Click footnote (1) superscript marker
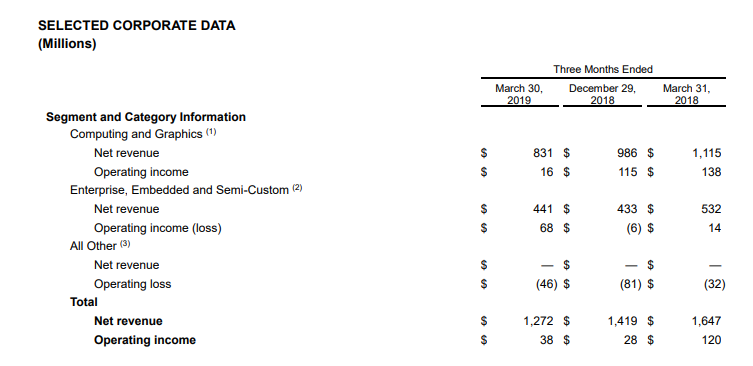 [x=211, y=132]
